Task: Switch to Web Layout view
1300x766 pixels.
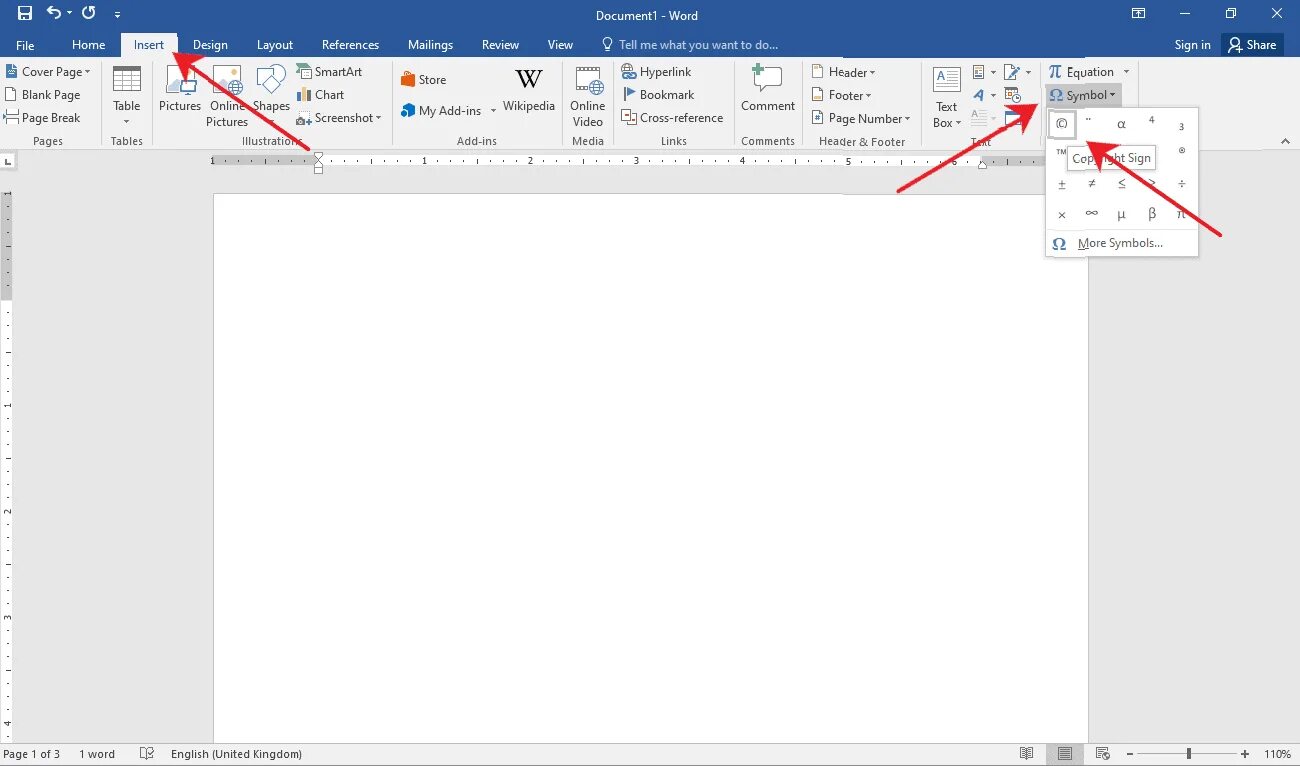Action: (1103, 754)
